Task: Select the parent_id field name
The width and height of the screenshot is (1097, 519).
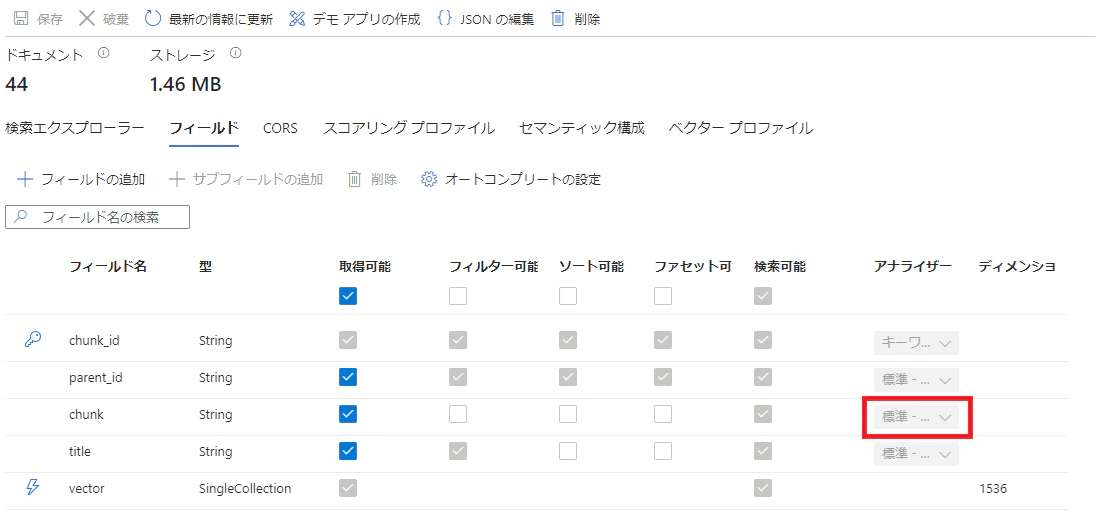Action: (x=97, y=378)
